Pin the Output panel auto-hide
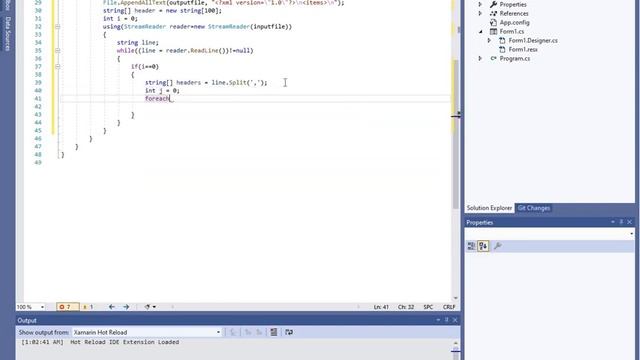This screenshot has height=360, width=640. [x=447, y=320]
